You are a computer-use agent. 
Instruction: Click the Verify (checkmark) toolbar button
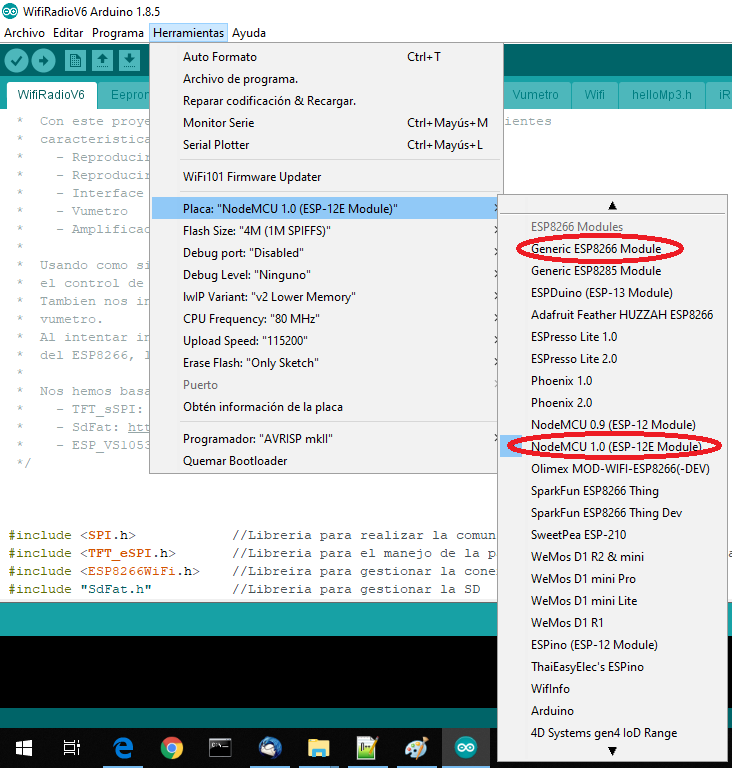pos(16,61)
